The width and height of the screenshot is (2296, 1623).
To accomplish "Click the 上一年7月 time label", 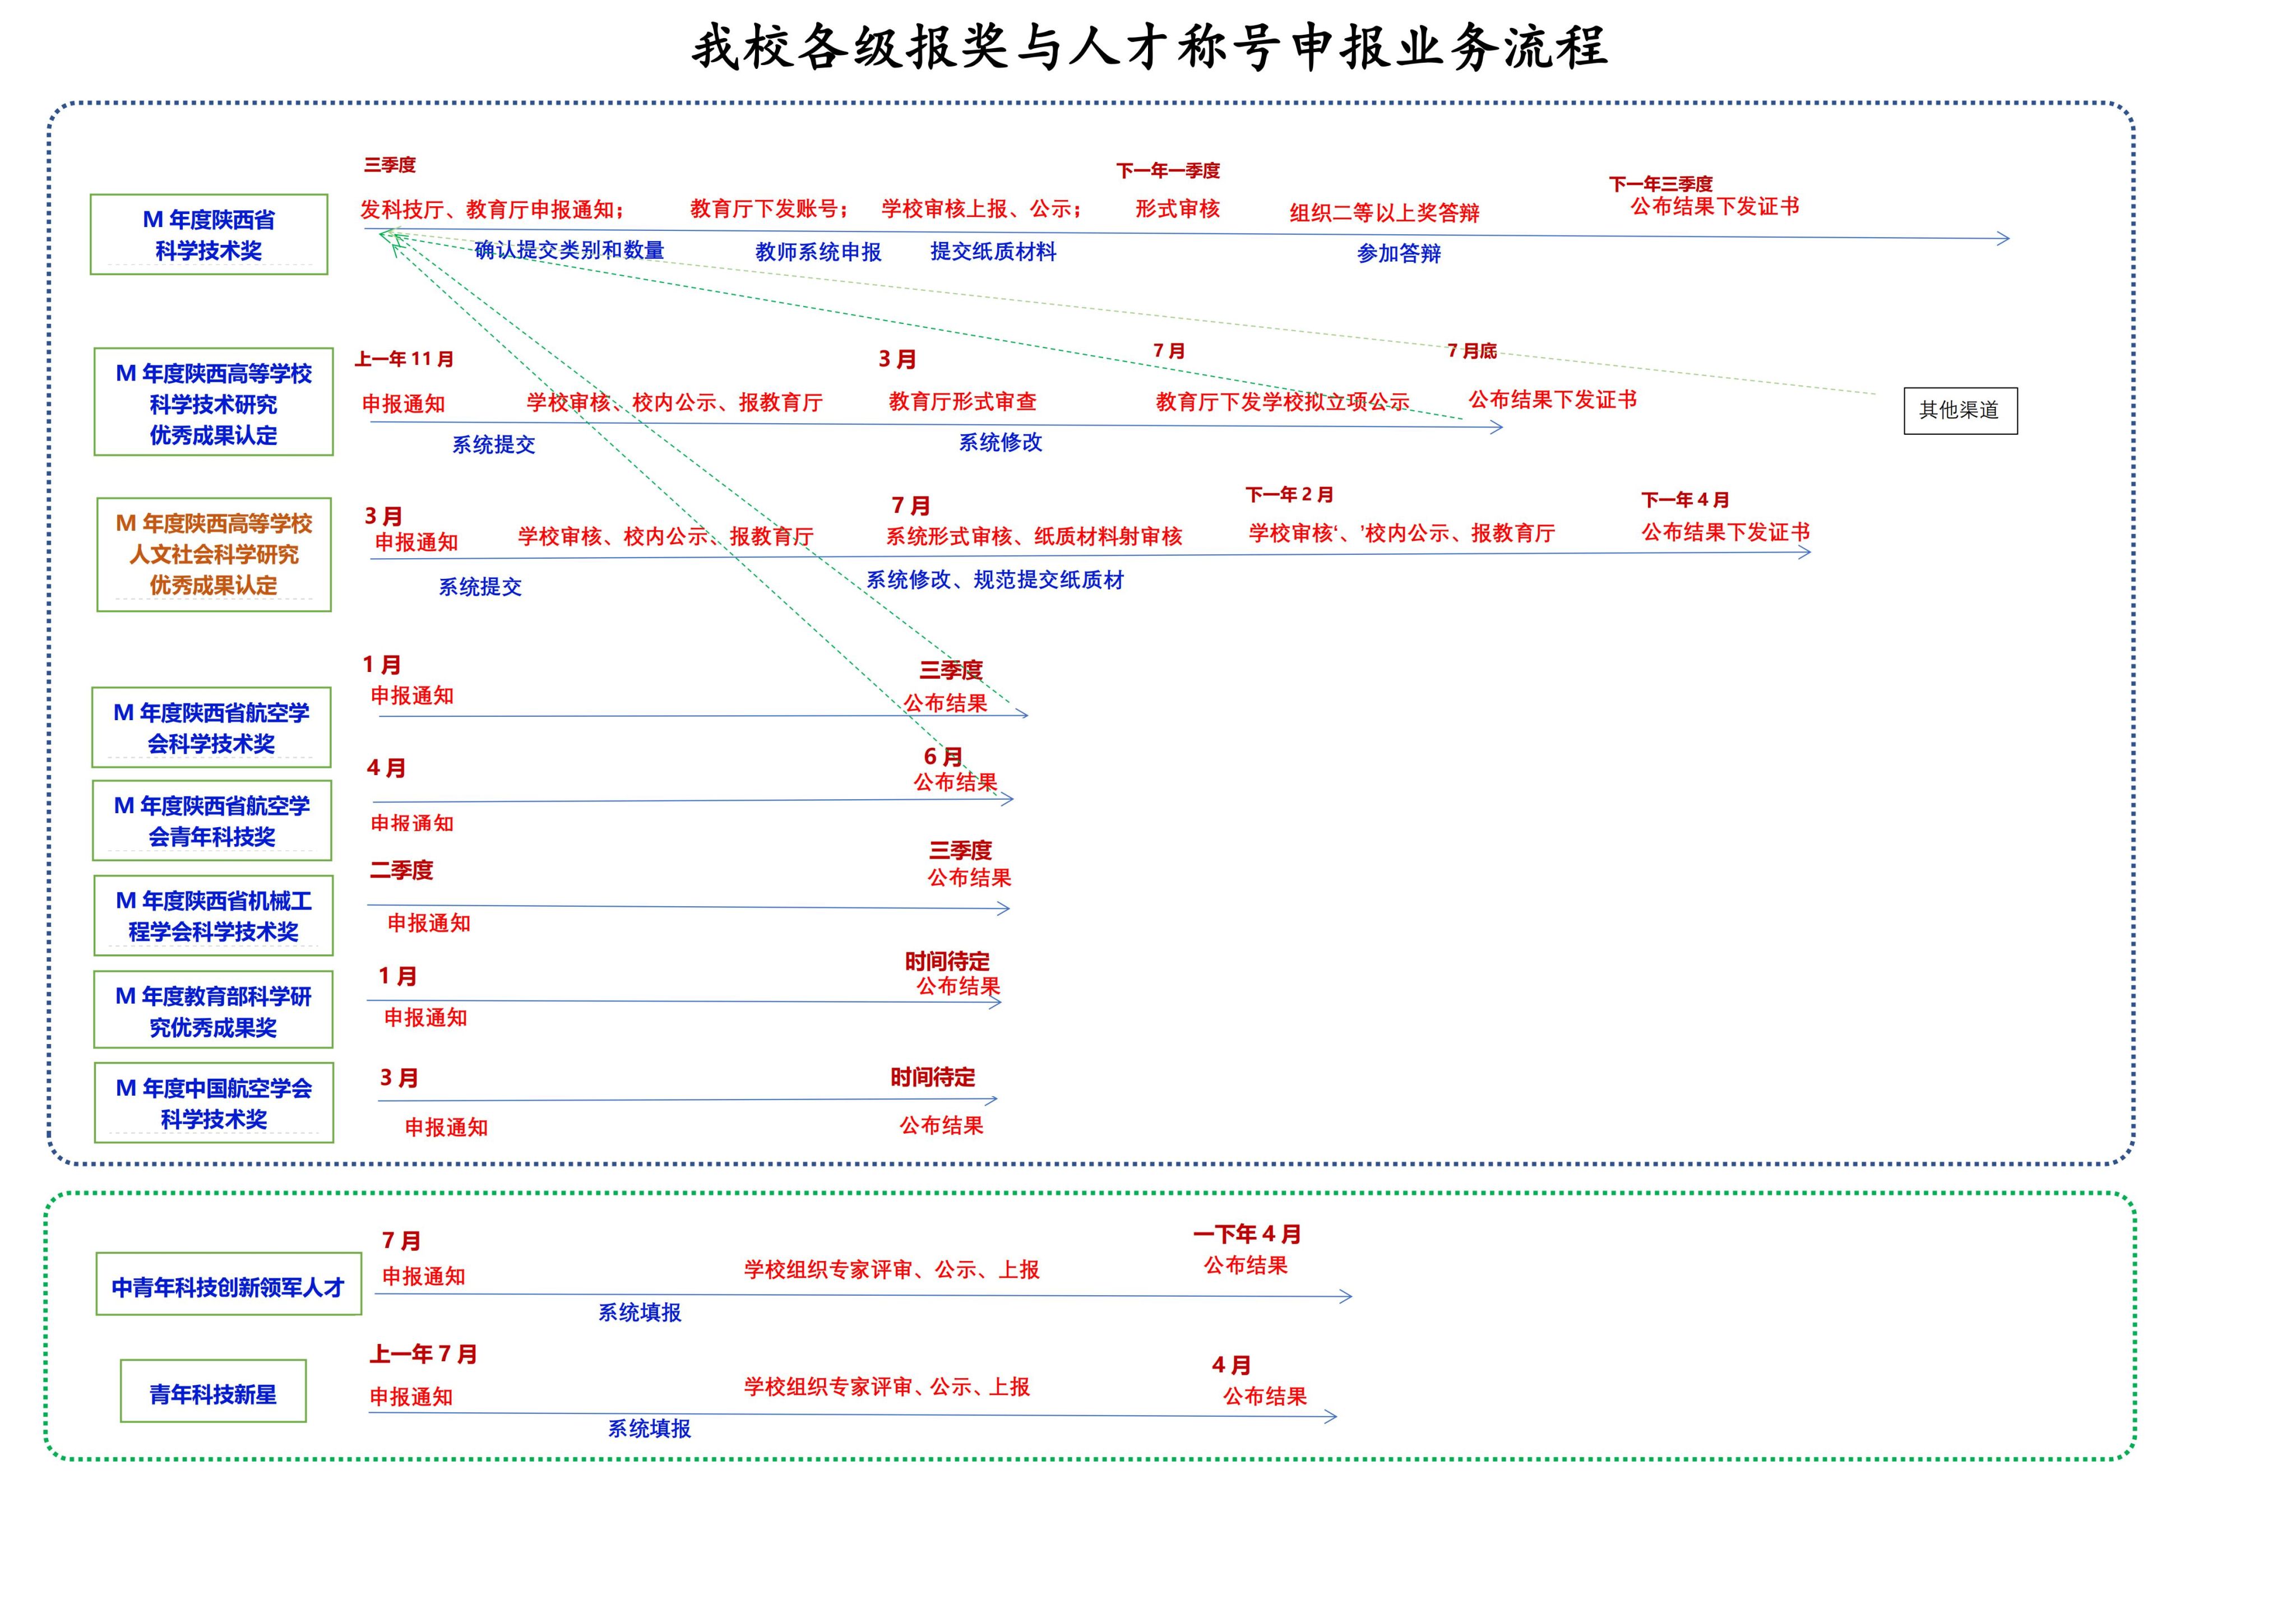I will pyautogui.click(x=423, y=1354).
